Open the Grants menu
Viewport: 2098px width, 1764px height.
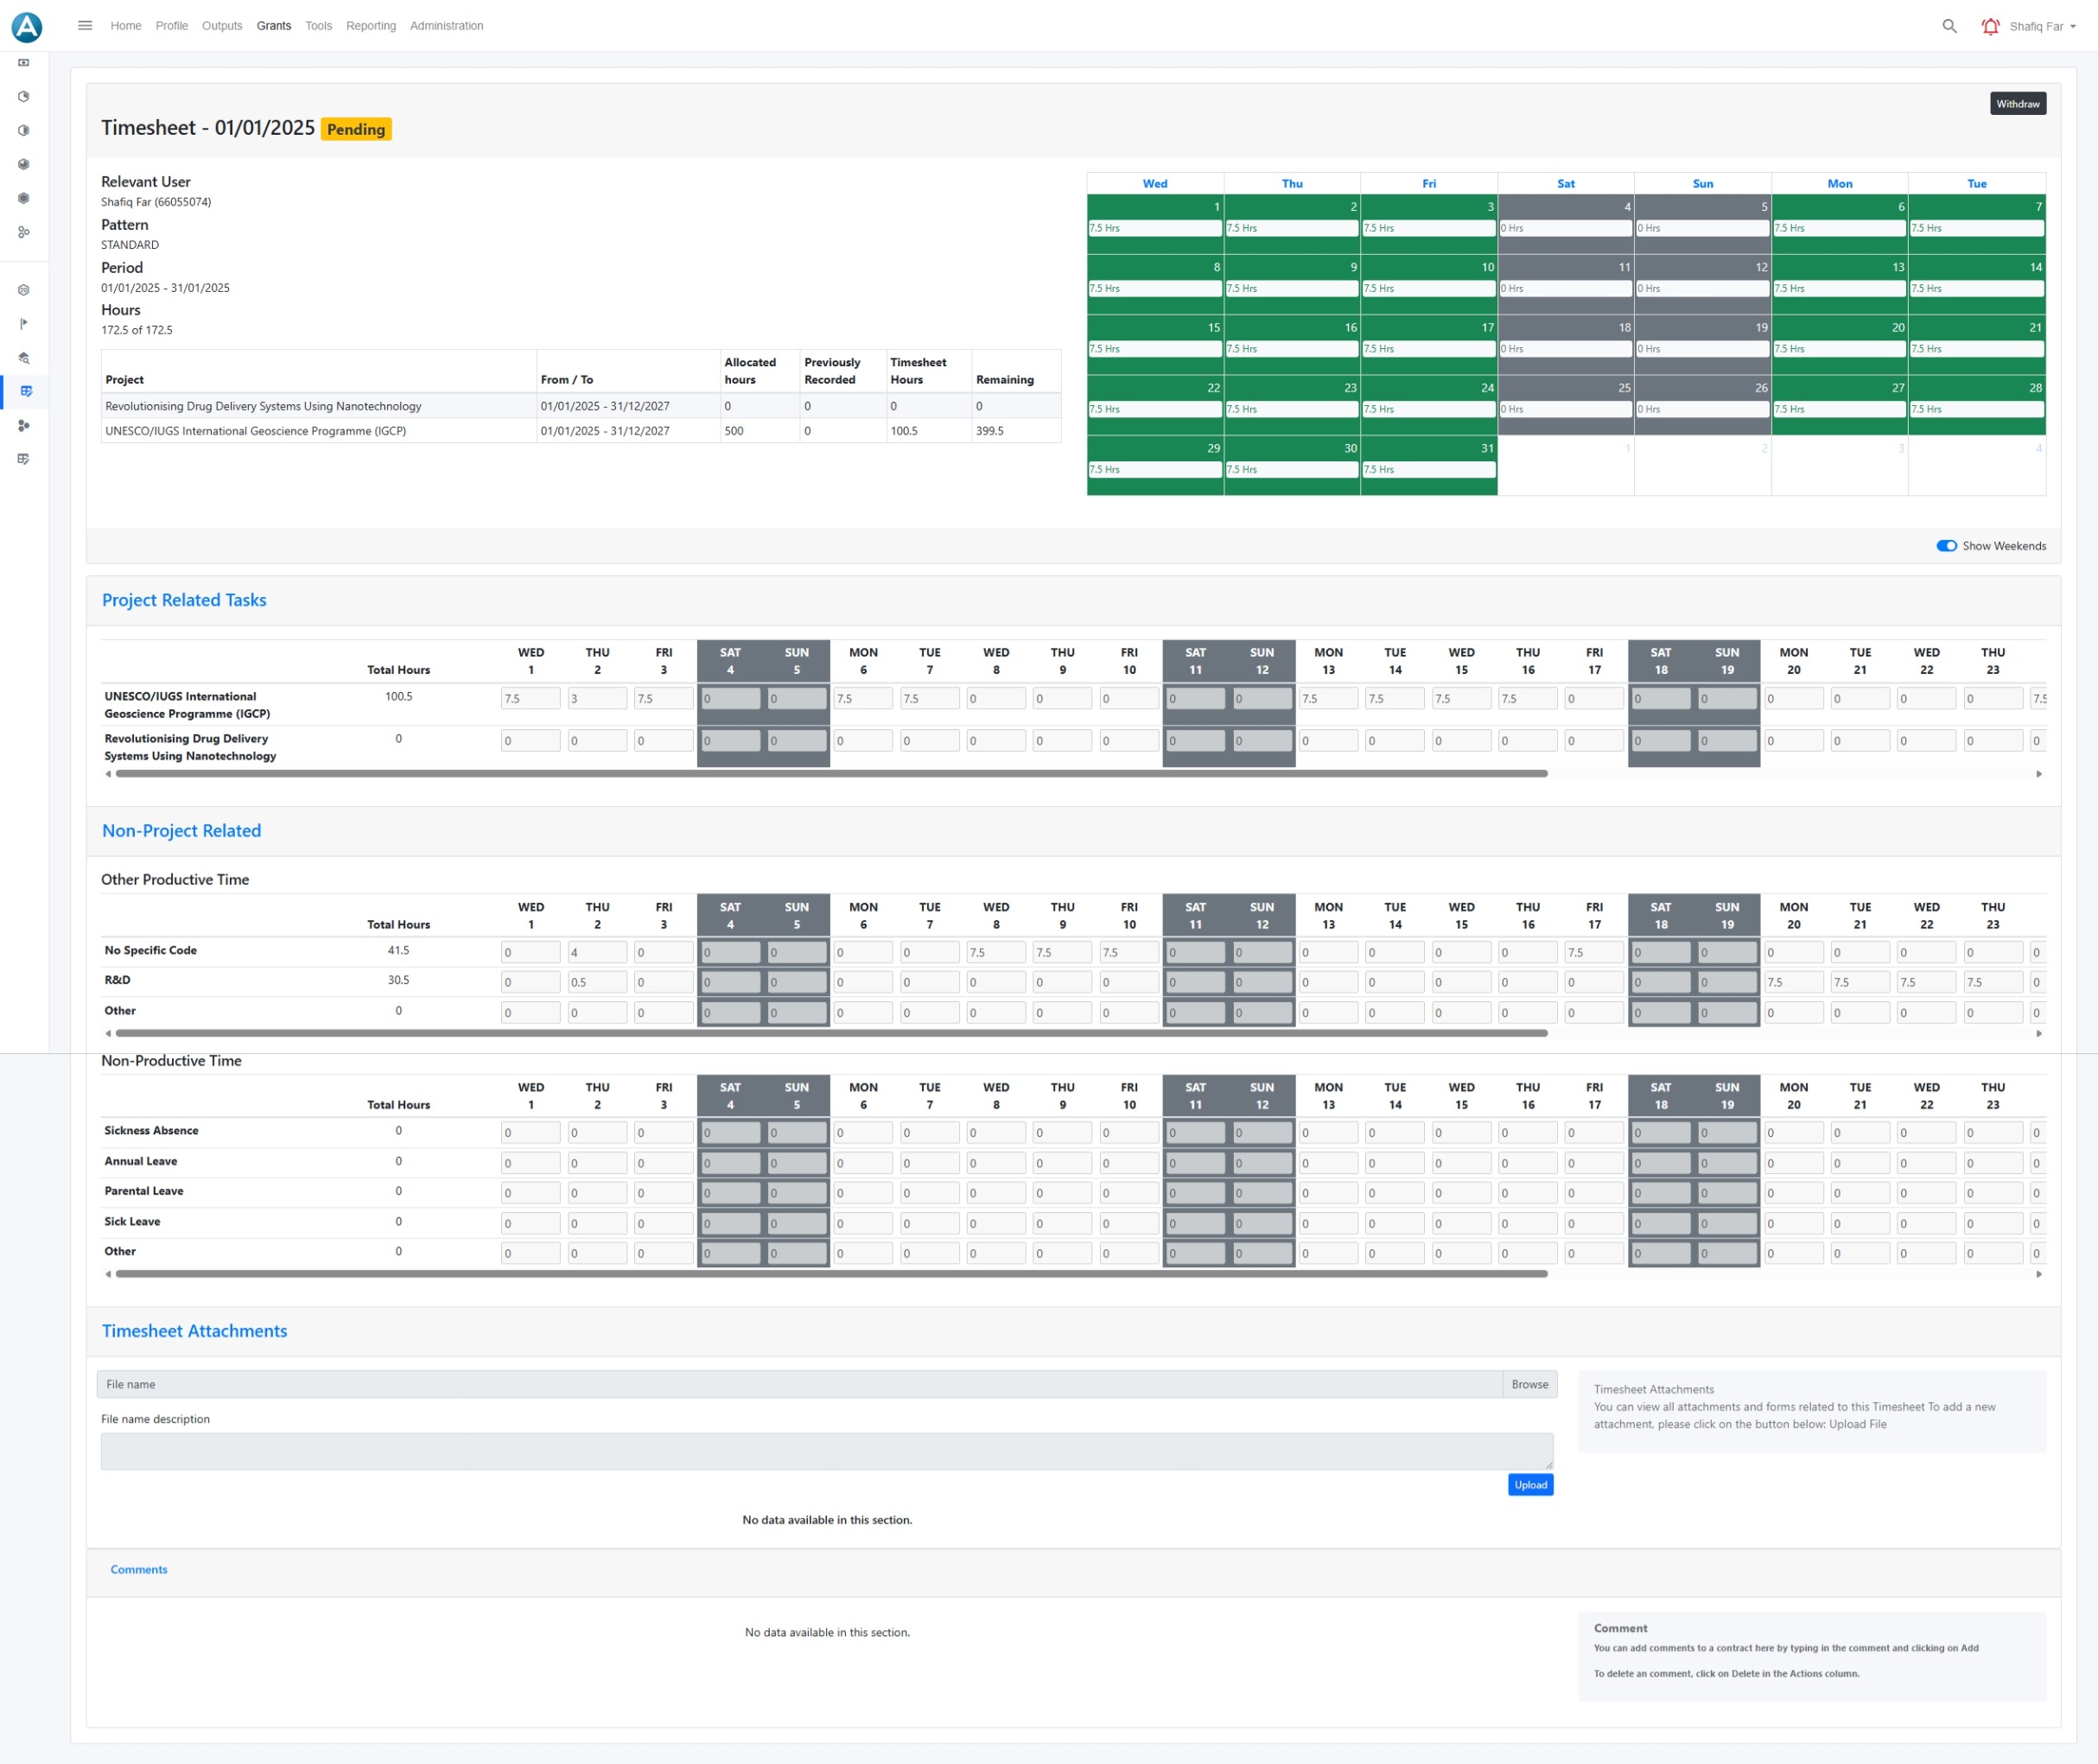click(x=273, y=26)
